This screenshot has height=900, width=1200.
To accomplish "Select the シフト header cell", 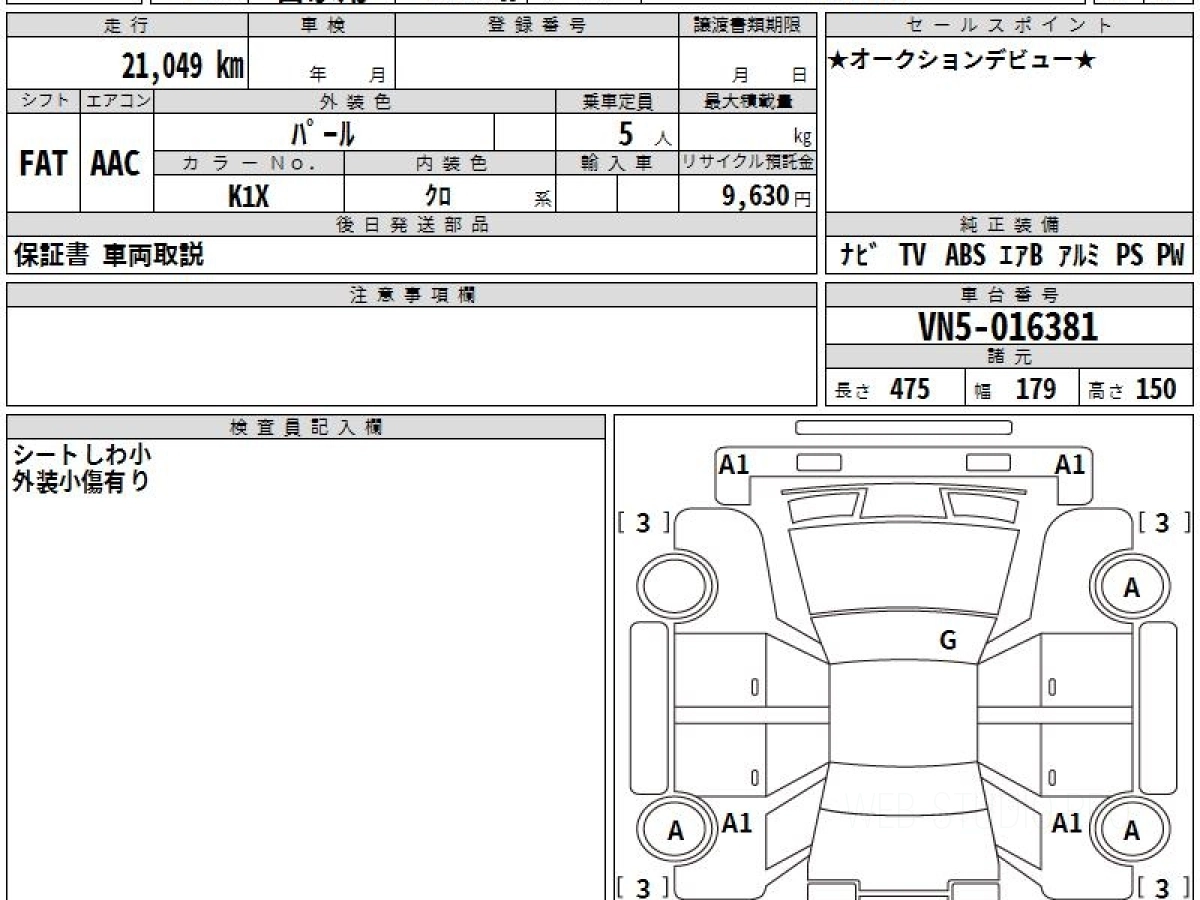I will click(x=43, y=101).
